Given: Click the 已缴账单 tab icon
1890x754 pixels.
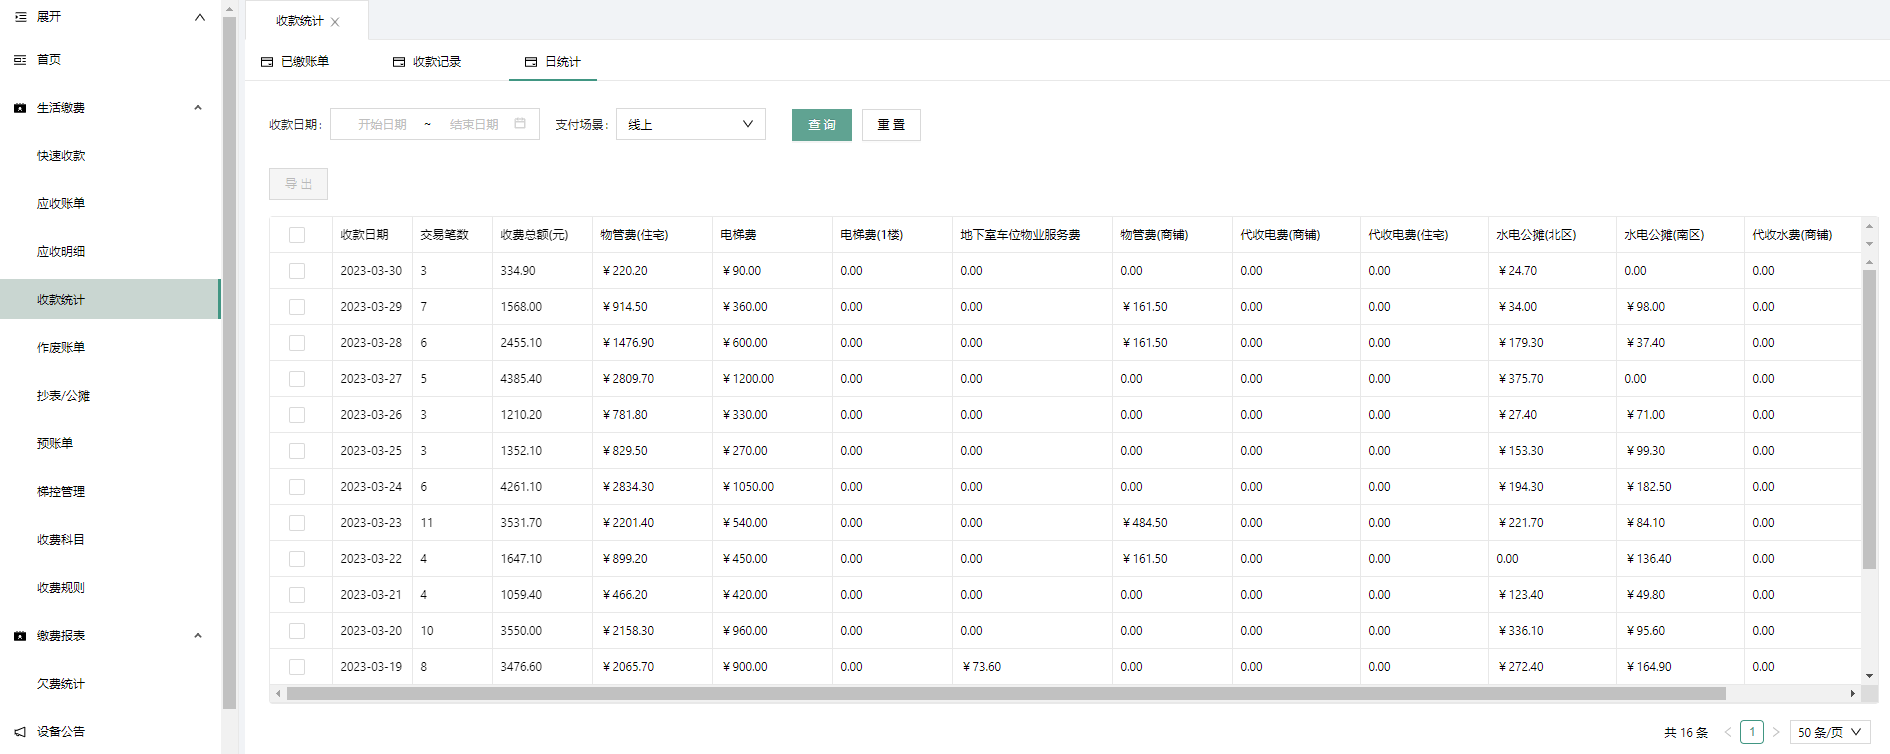Looking at the screenshot, I should [x=267, y=62].
